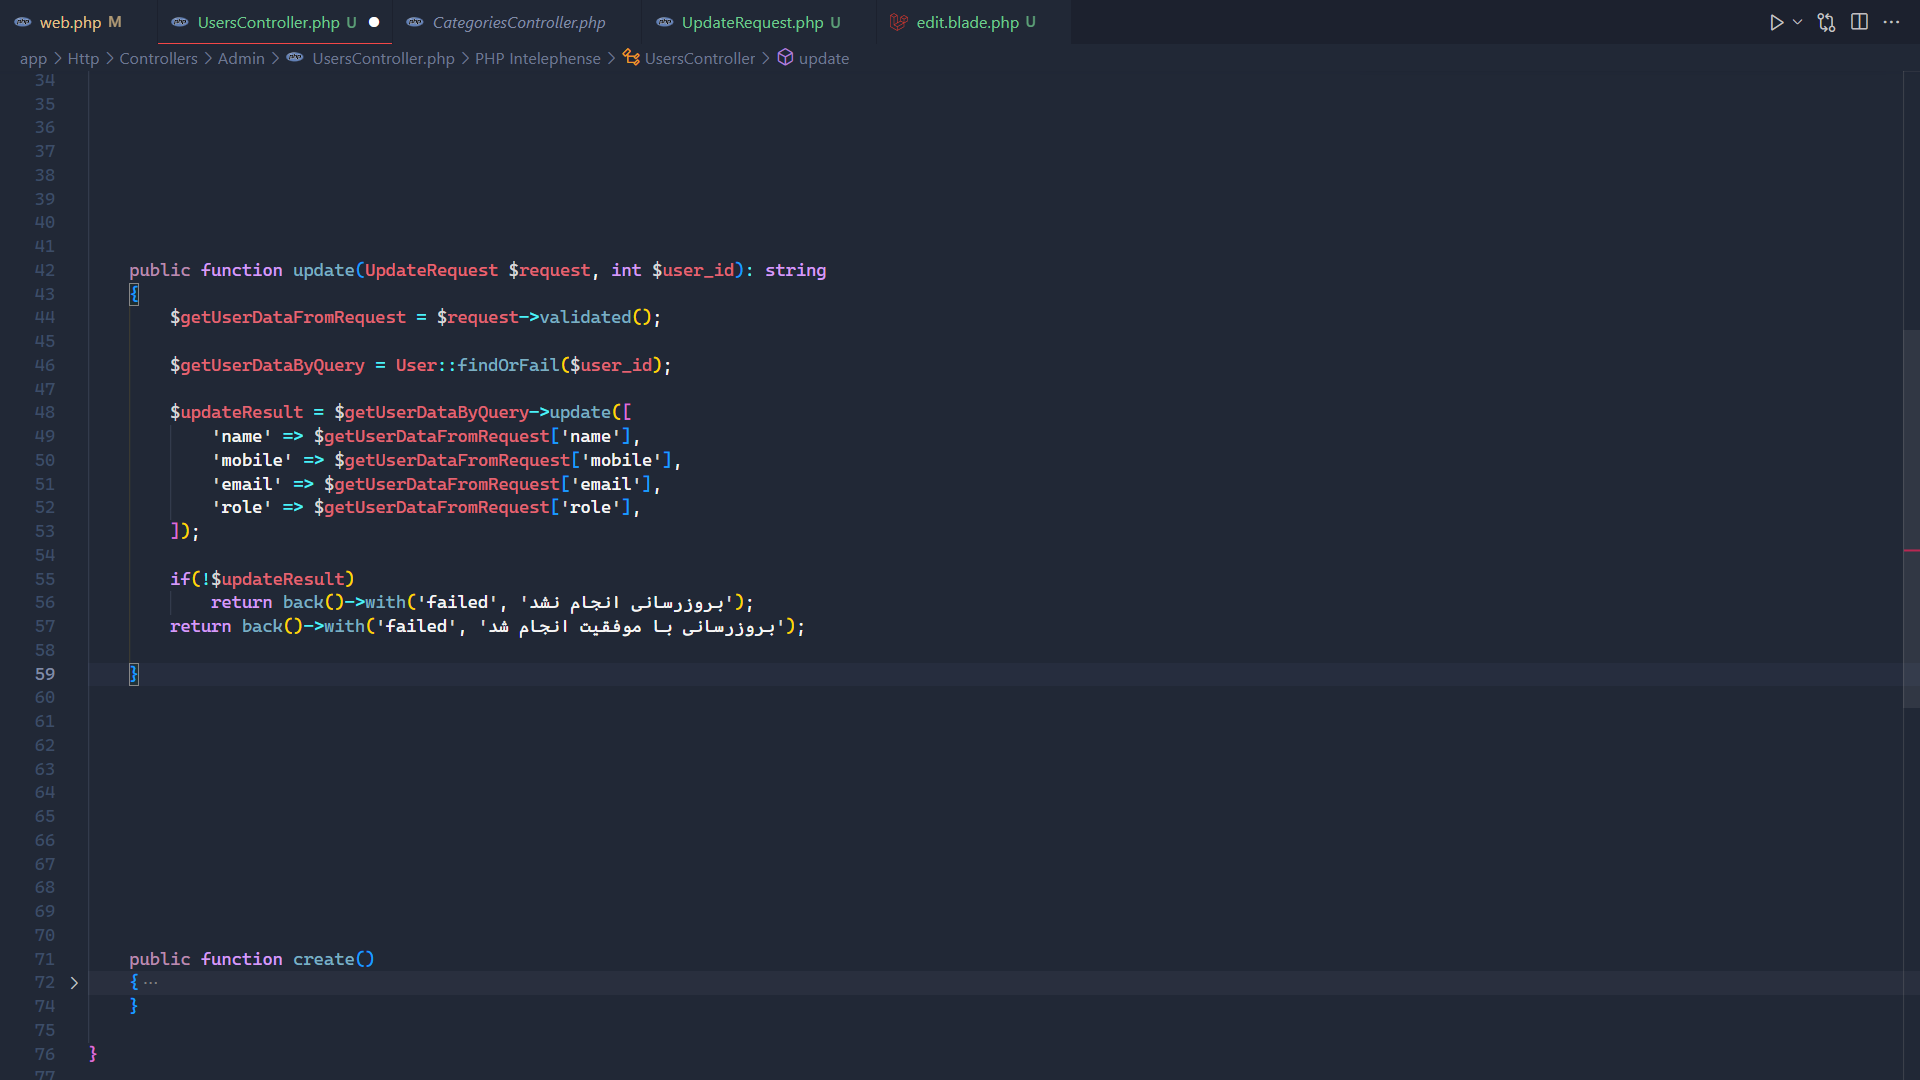Click the 'string' return type
Screen dimensions: 1920x1080
(795, 270)
